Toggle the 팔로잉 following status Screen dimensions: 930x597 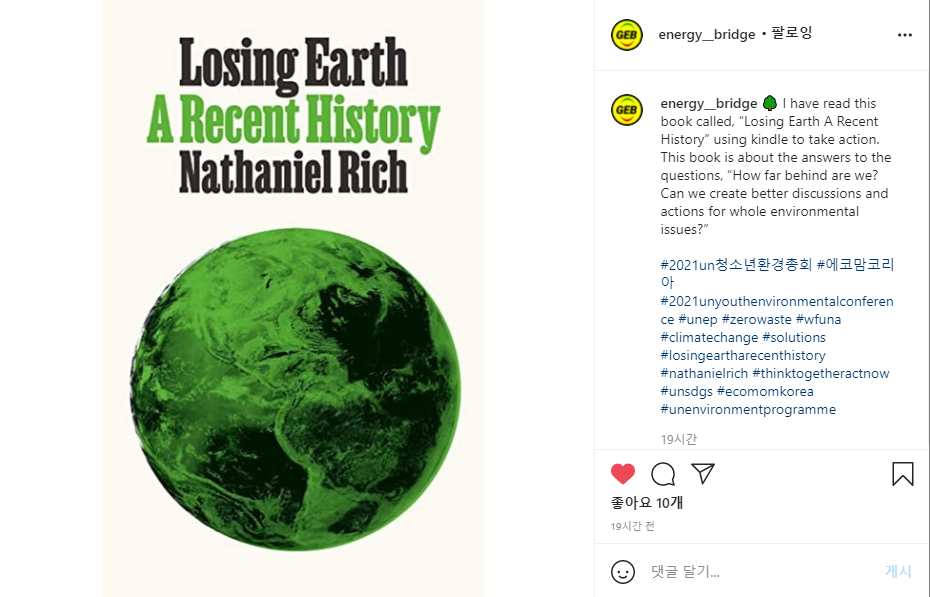click(791, 34)
